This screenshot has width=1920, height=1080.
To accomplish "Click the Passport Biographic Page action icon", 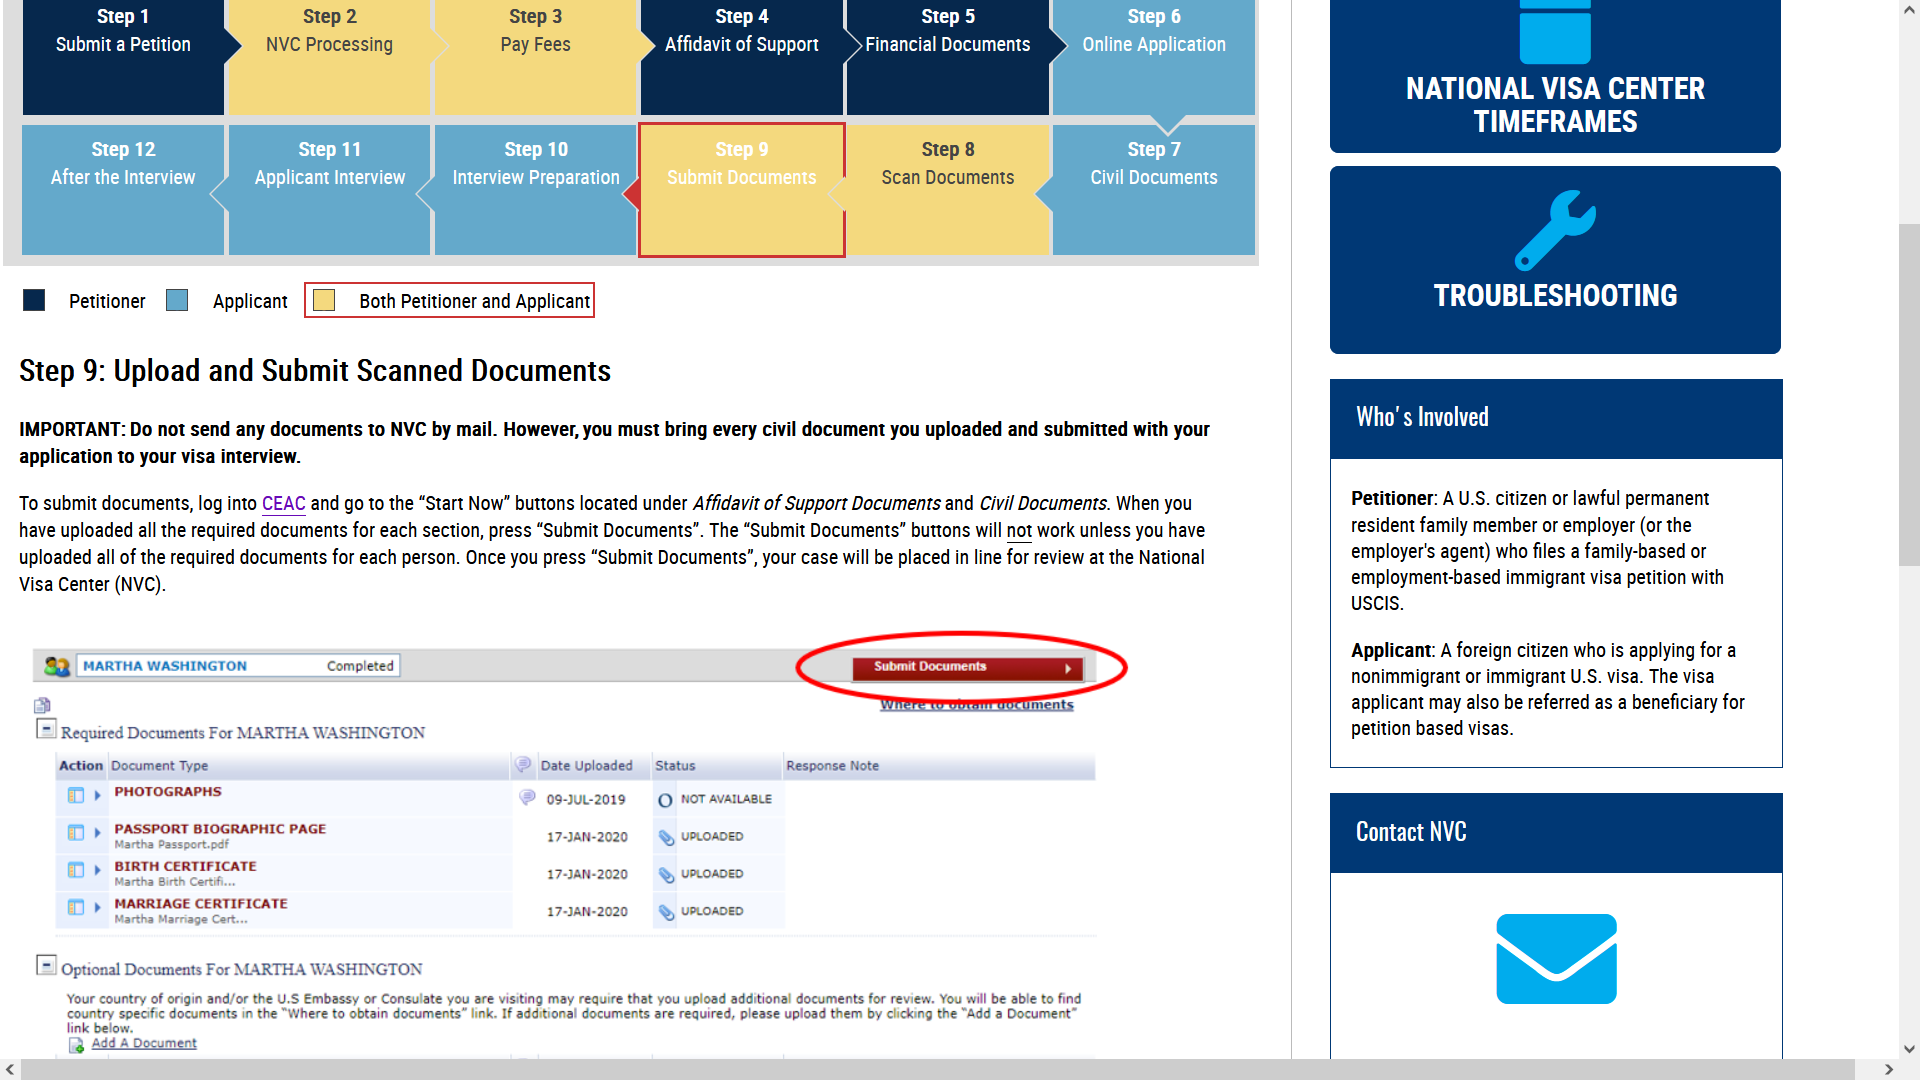I will pyautogui.click(x=76, y=833).
